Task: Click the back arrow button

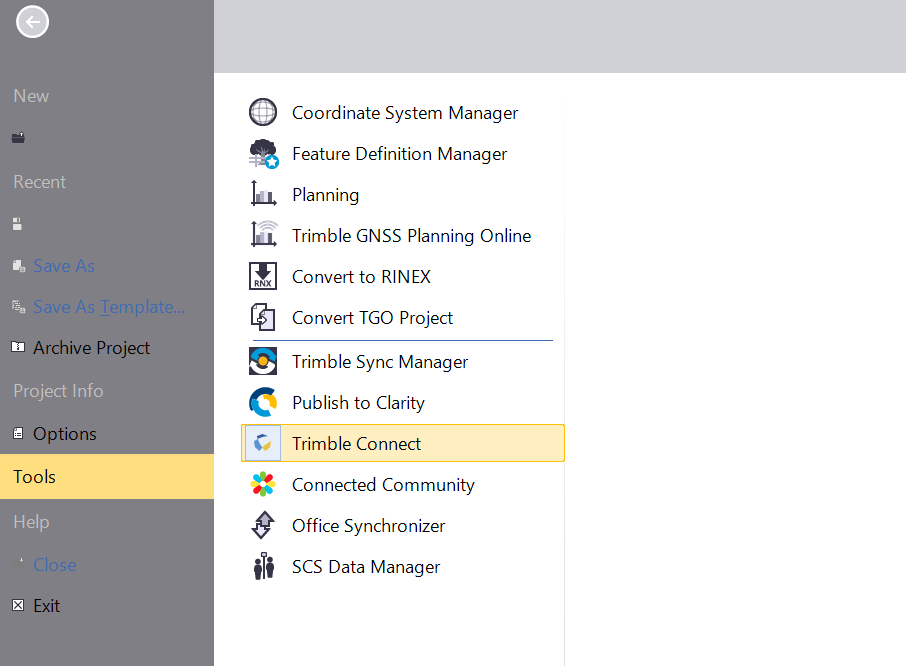Action: [32, 22]
